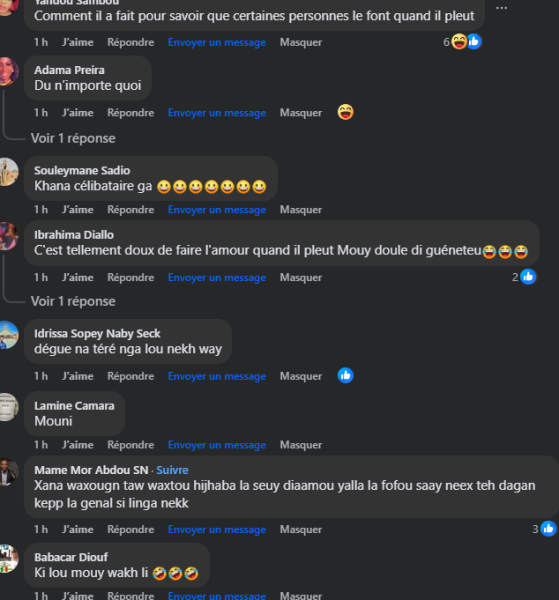559x600 pixels.
Task: Hide Ibrahima Diallo's comment
Action: pyautogui.click(x=301, y=277)
